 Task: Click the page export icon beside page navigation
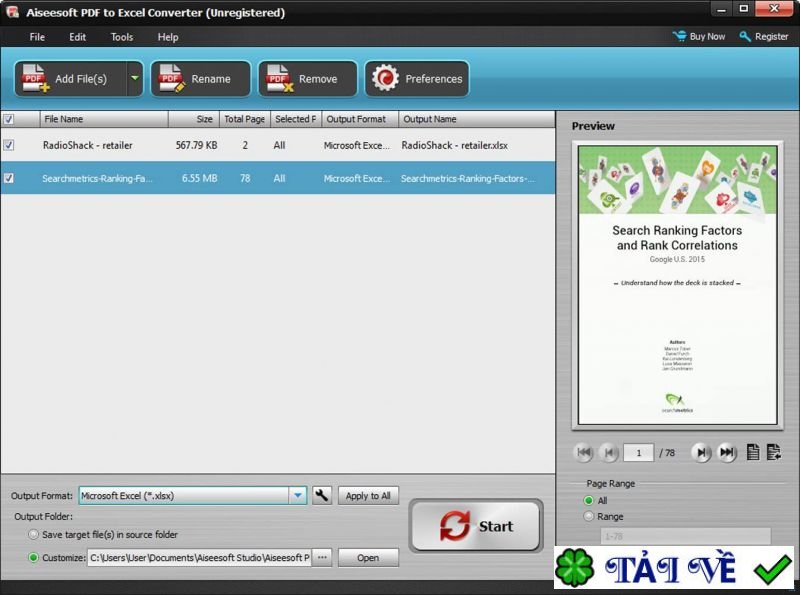pos(775,452)
